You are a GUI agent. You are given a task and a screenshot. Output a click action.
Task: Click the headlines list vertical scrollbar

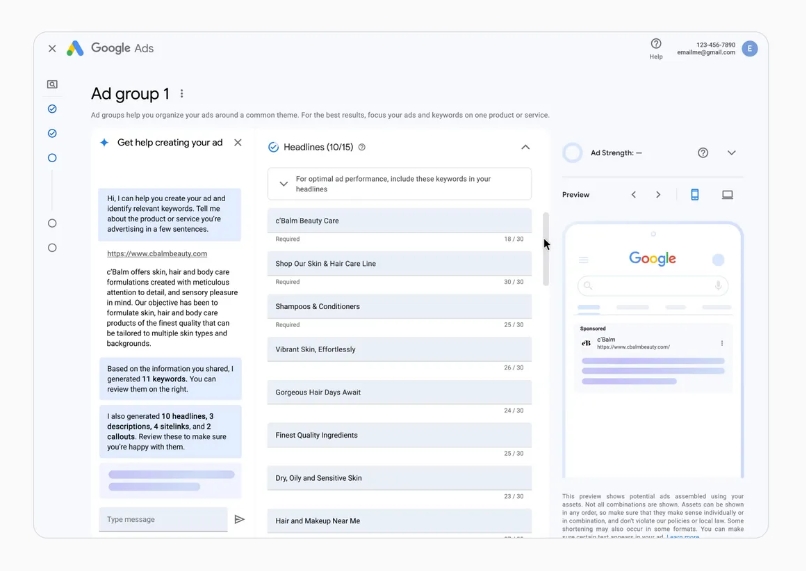546,249
